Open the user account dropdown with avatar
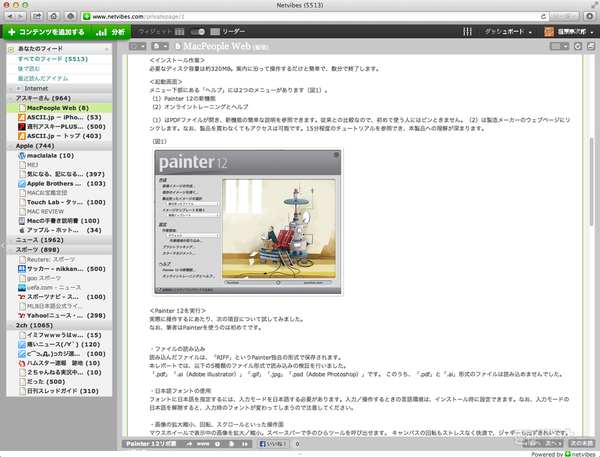 tap(569, 32)
